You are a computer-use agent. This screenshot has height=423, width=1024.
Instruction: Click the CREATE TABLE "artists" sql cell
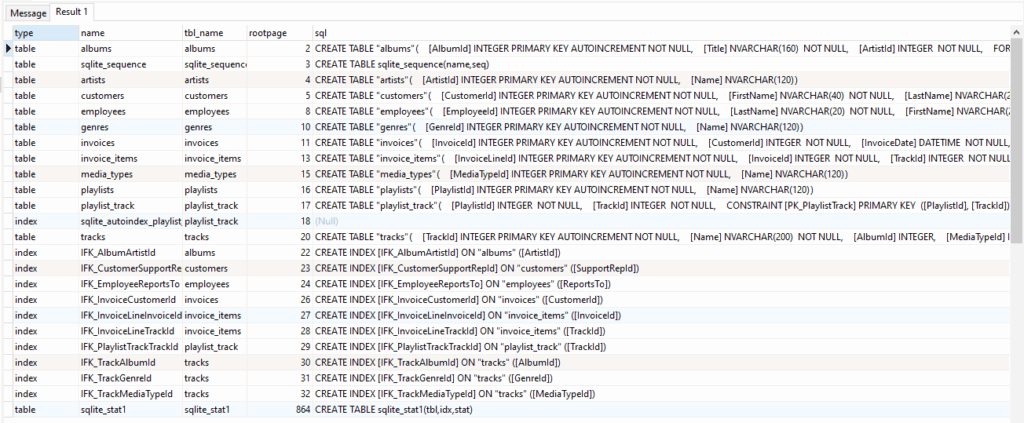(x=662, y=80)
